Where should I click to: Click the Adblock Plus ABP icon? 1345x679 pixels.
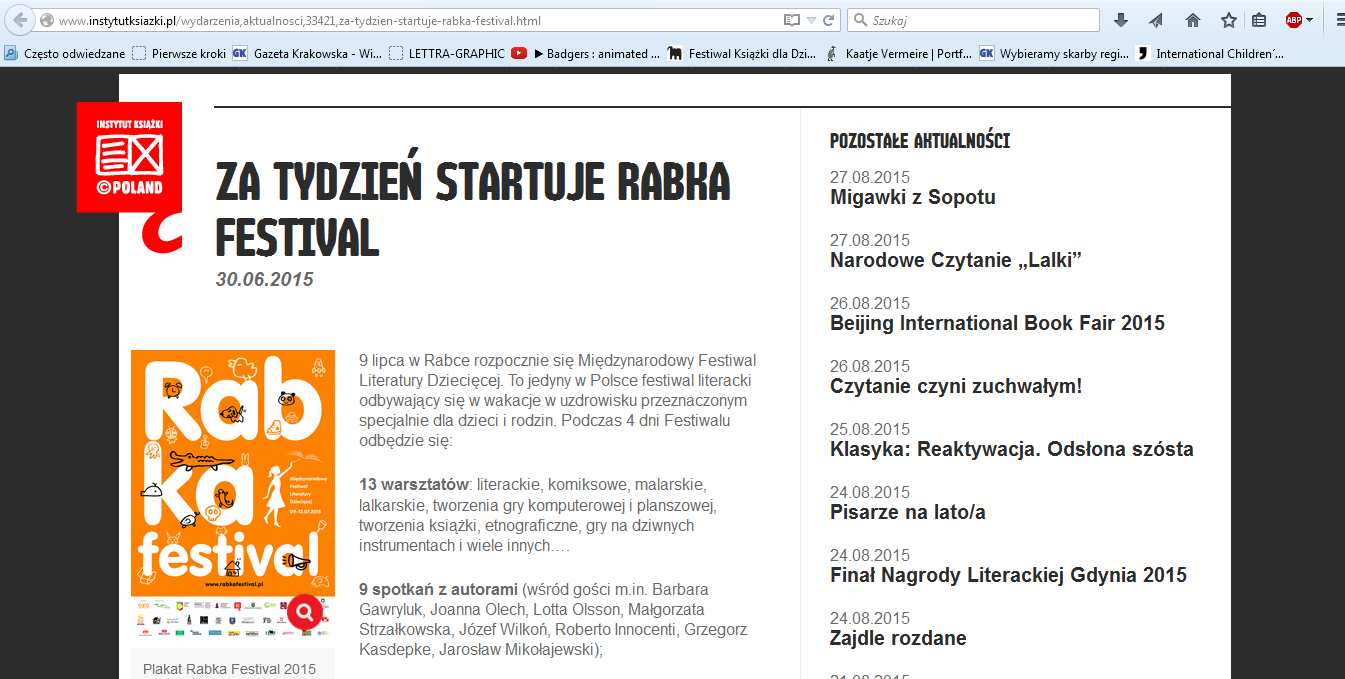(1293, 20)
